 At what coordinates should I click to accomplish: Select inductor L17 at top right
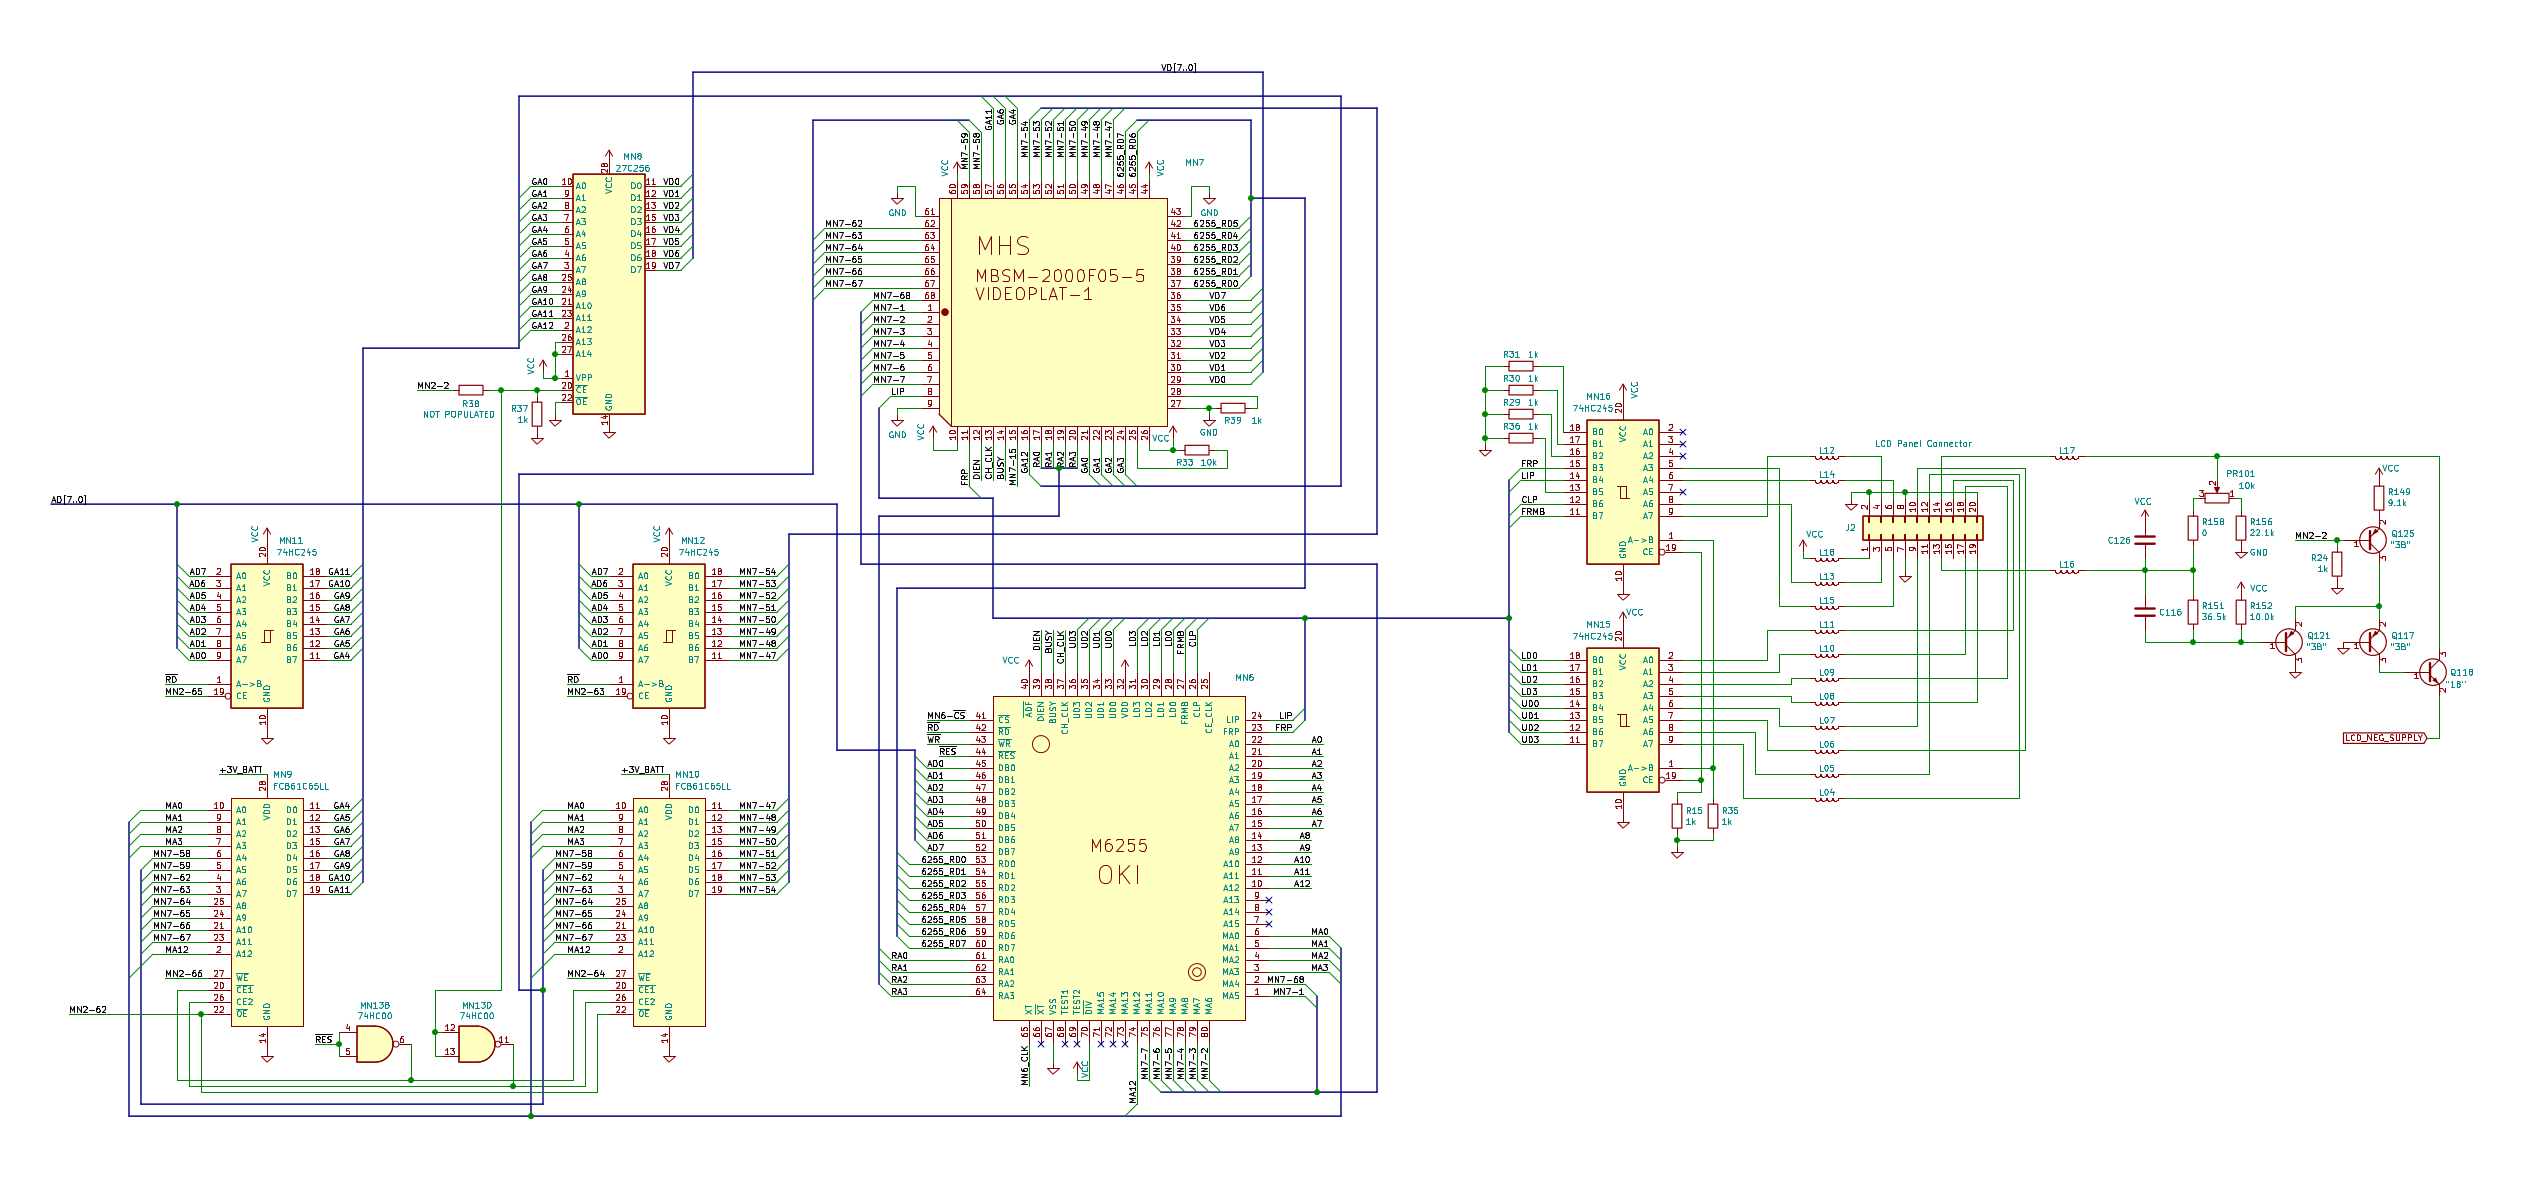(2067, 457)
